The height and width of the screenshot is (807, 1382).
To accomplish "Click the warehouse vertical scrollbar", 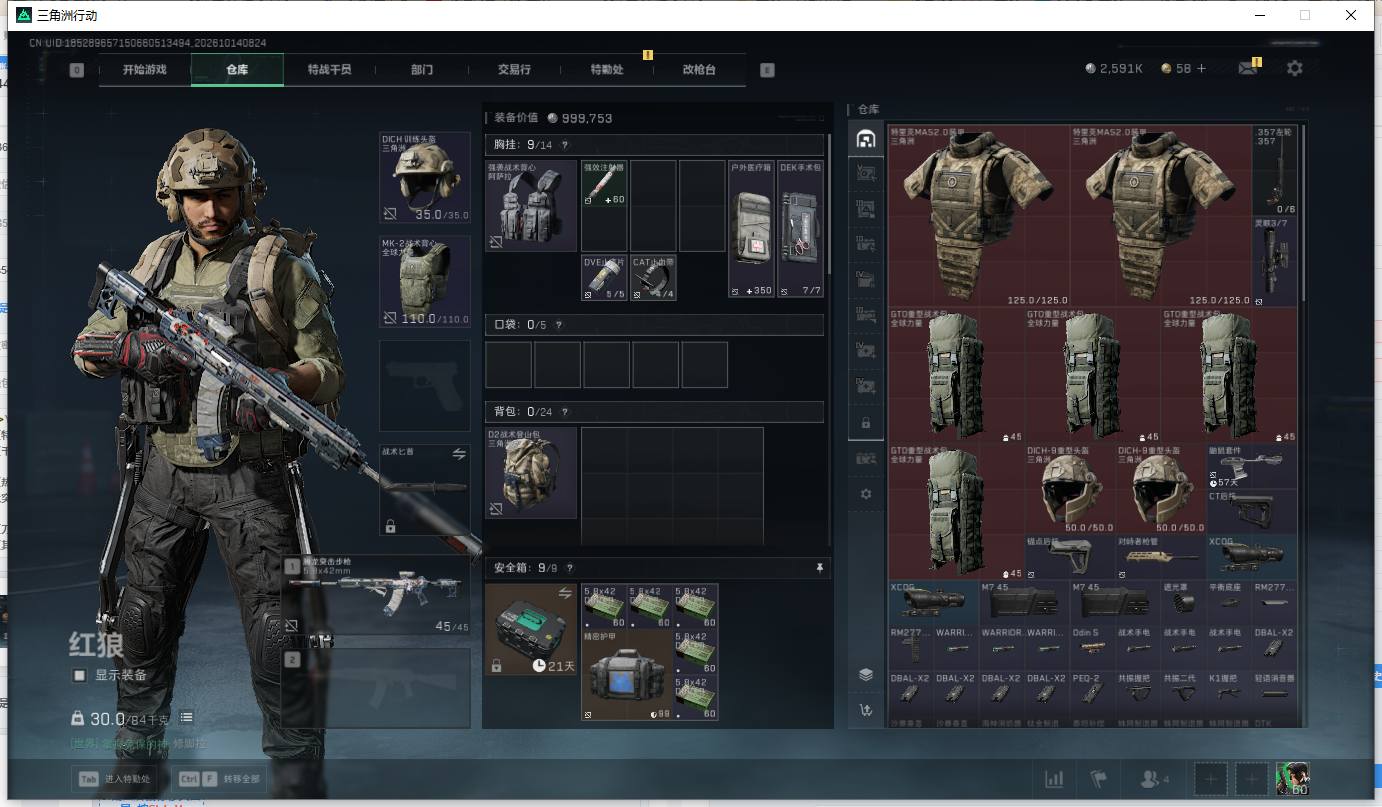I will coord(1302,213).
